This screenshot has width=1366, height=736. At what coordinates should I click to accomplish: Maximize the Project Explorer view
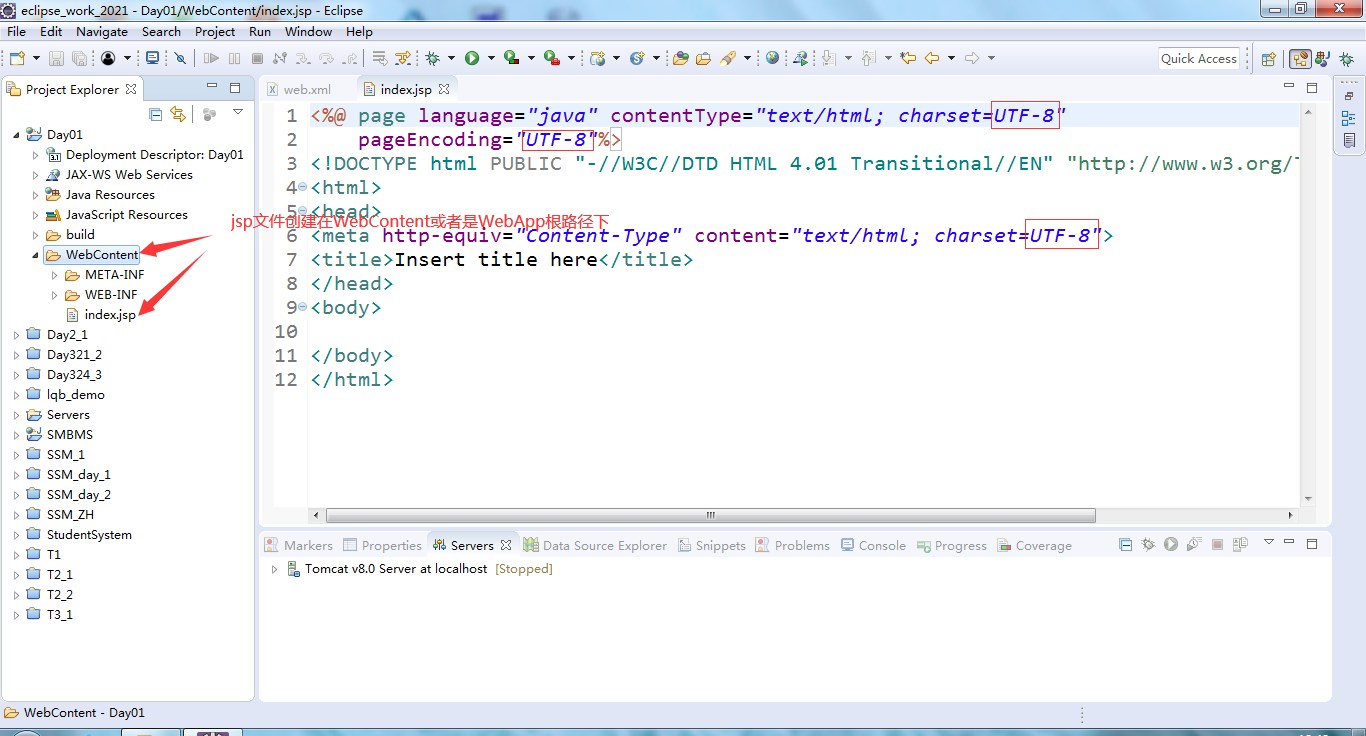click(235, 88)
